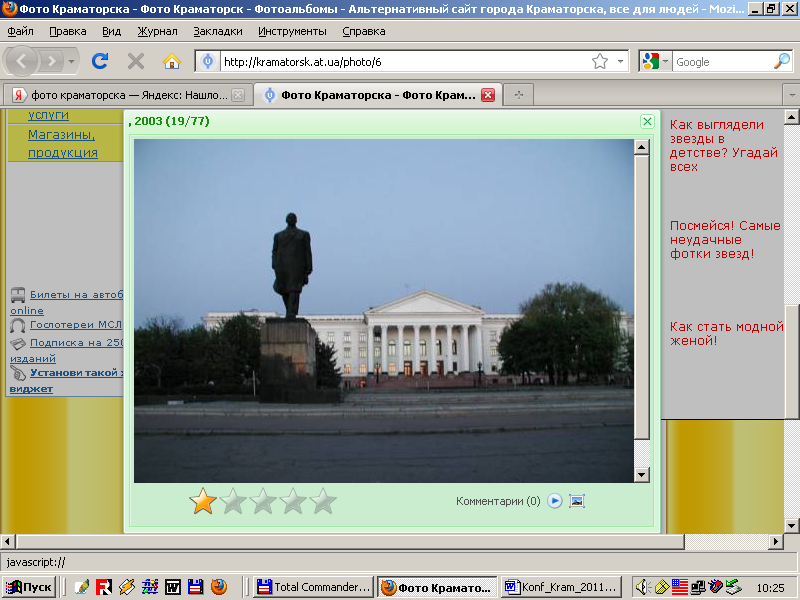
Task: Rate the photo two stars
Action: [x=233, y=501]
